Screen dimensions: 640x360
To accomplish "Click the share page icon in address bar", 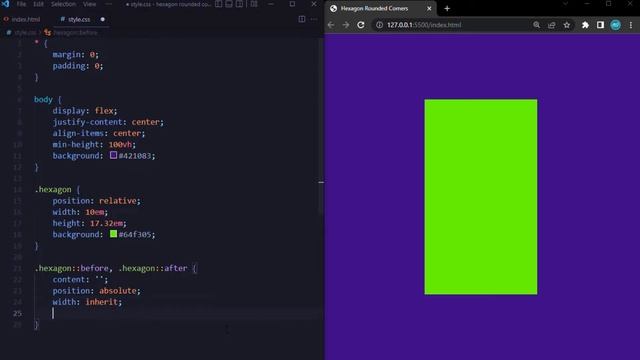I will point(551,25).
